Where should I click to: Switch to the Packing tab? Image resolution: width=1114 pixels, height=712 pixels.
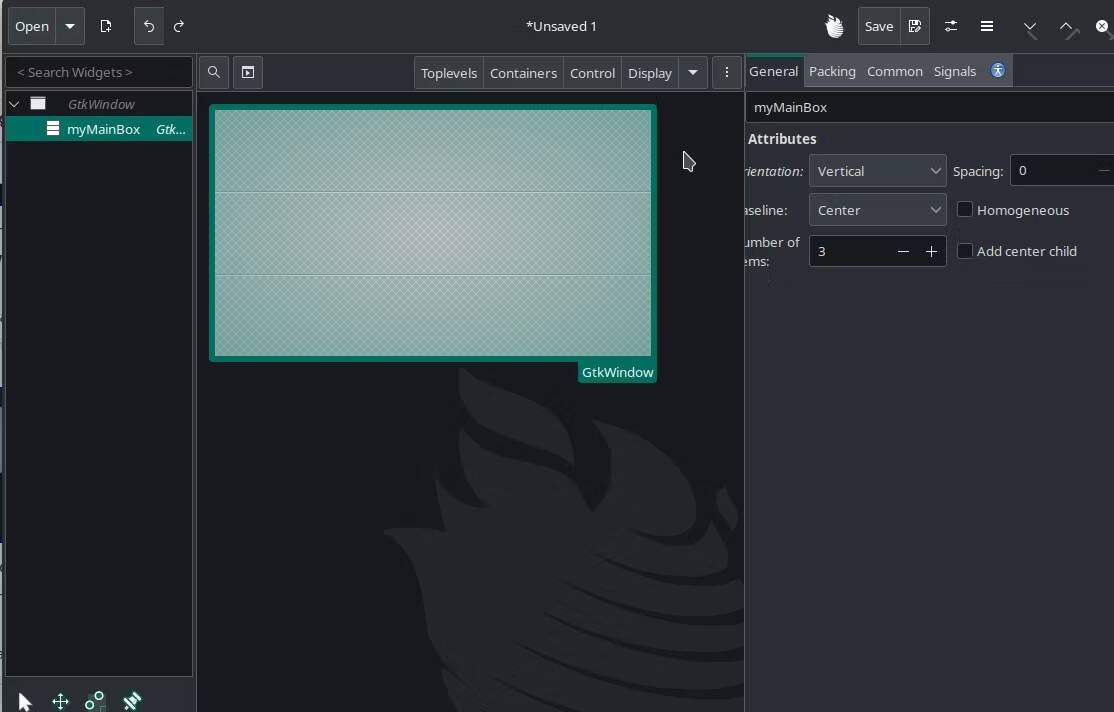[832, 71]
